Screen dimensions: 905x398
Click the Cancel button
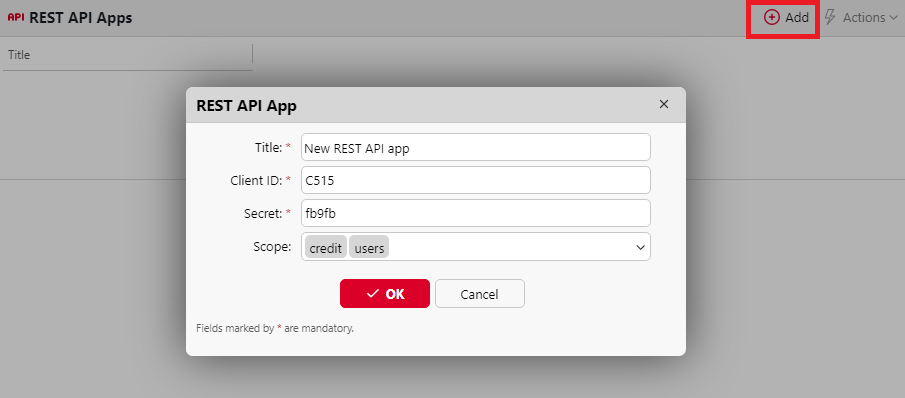(480, 294)
